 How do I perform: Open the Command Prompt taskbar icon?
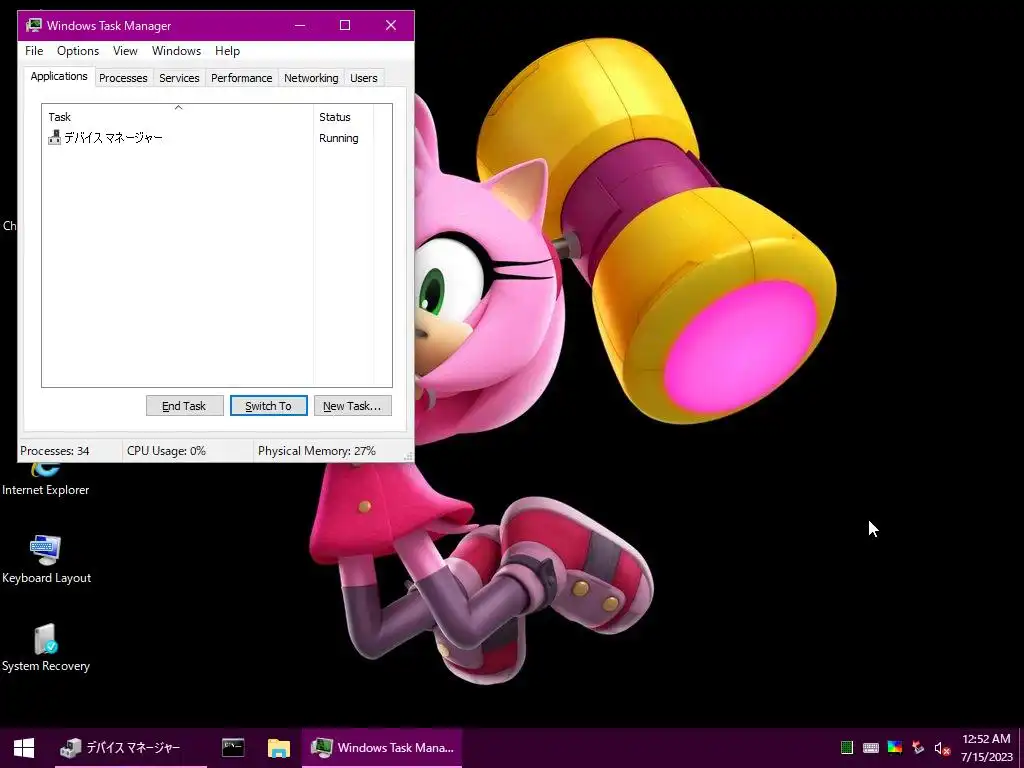coord(233,748)
